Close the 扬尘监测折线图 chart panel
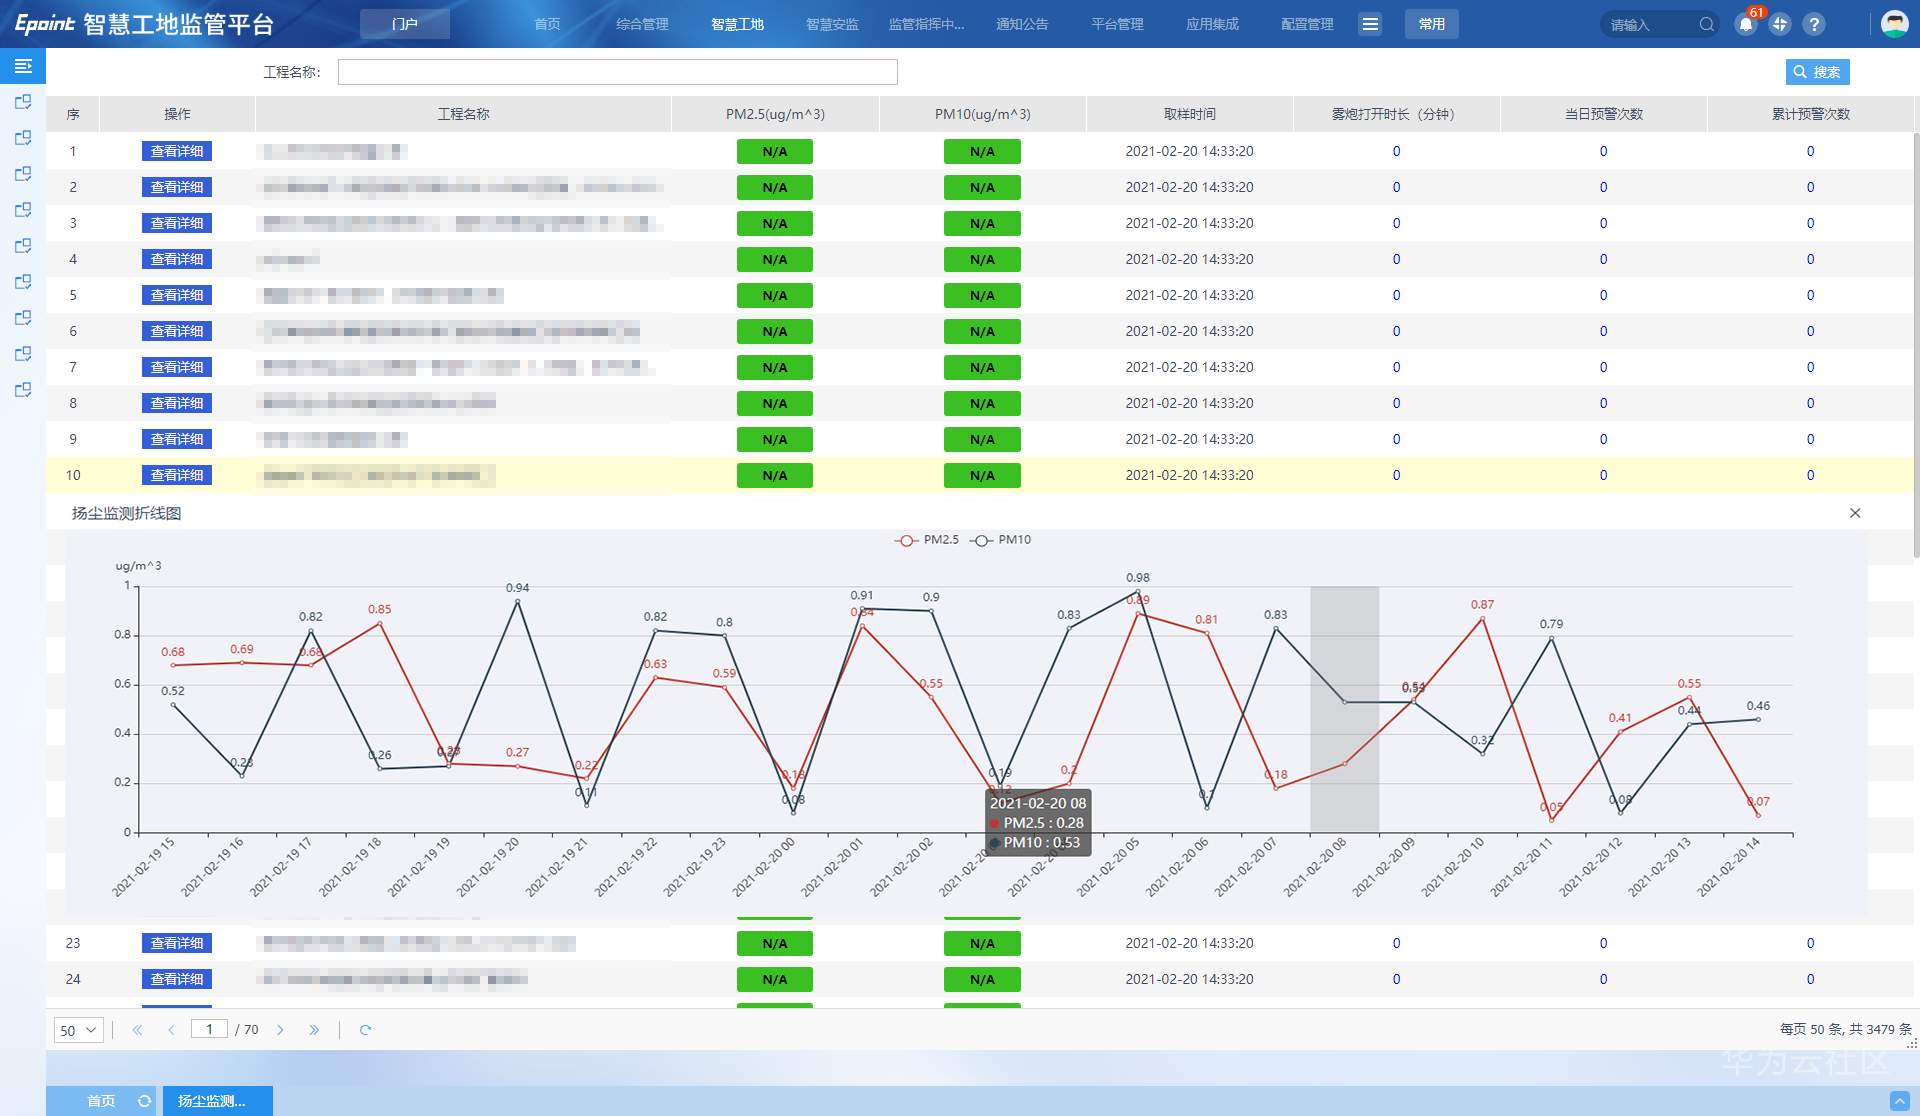Image resolution: width=1920 pixels, height=1116 pixels. (x=1855, y=513)
